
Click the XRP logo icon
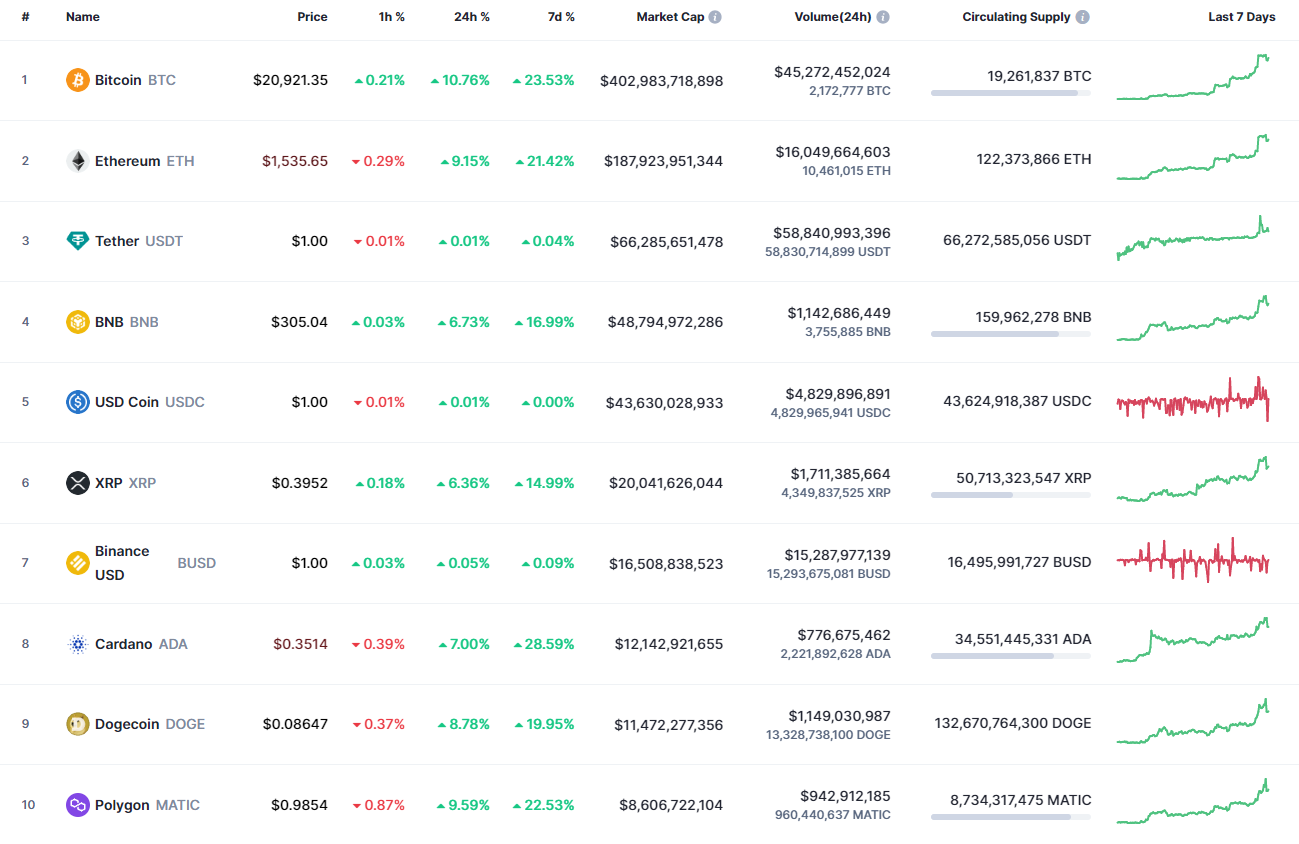click(x=77, y=483)
